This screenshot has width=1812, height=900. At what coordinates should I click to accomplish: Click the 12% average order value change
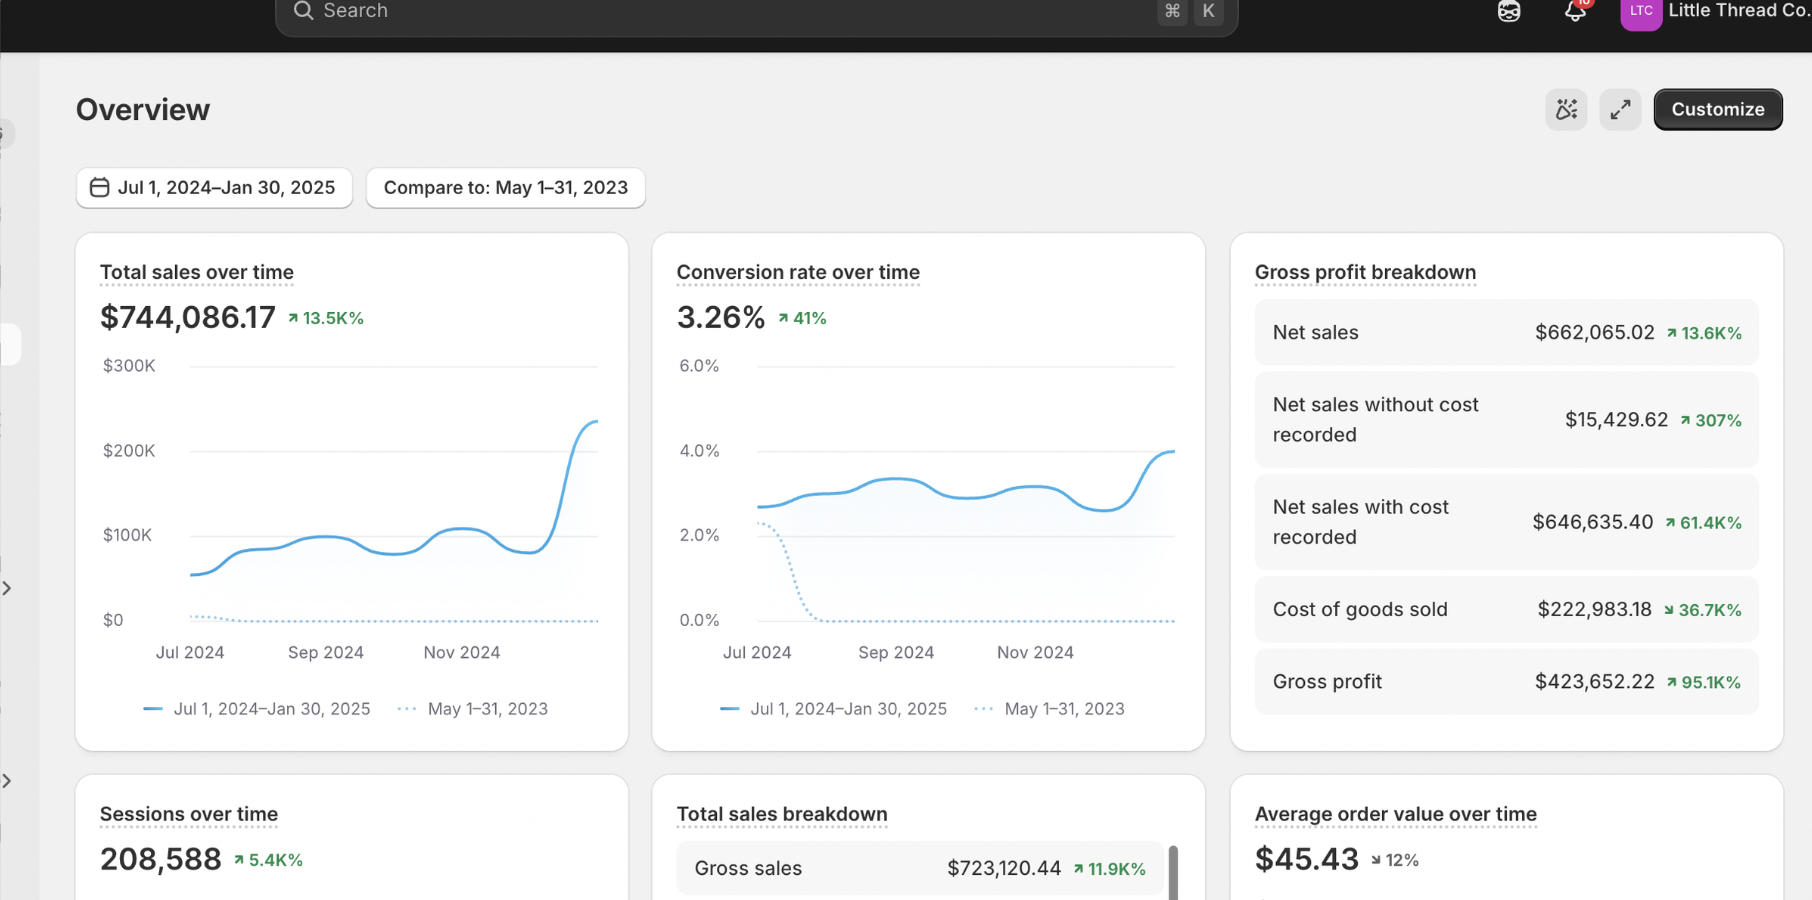(1395, 860)
